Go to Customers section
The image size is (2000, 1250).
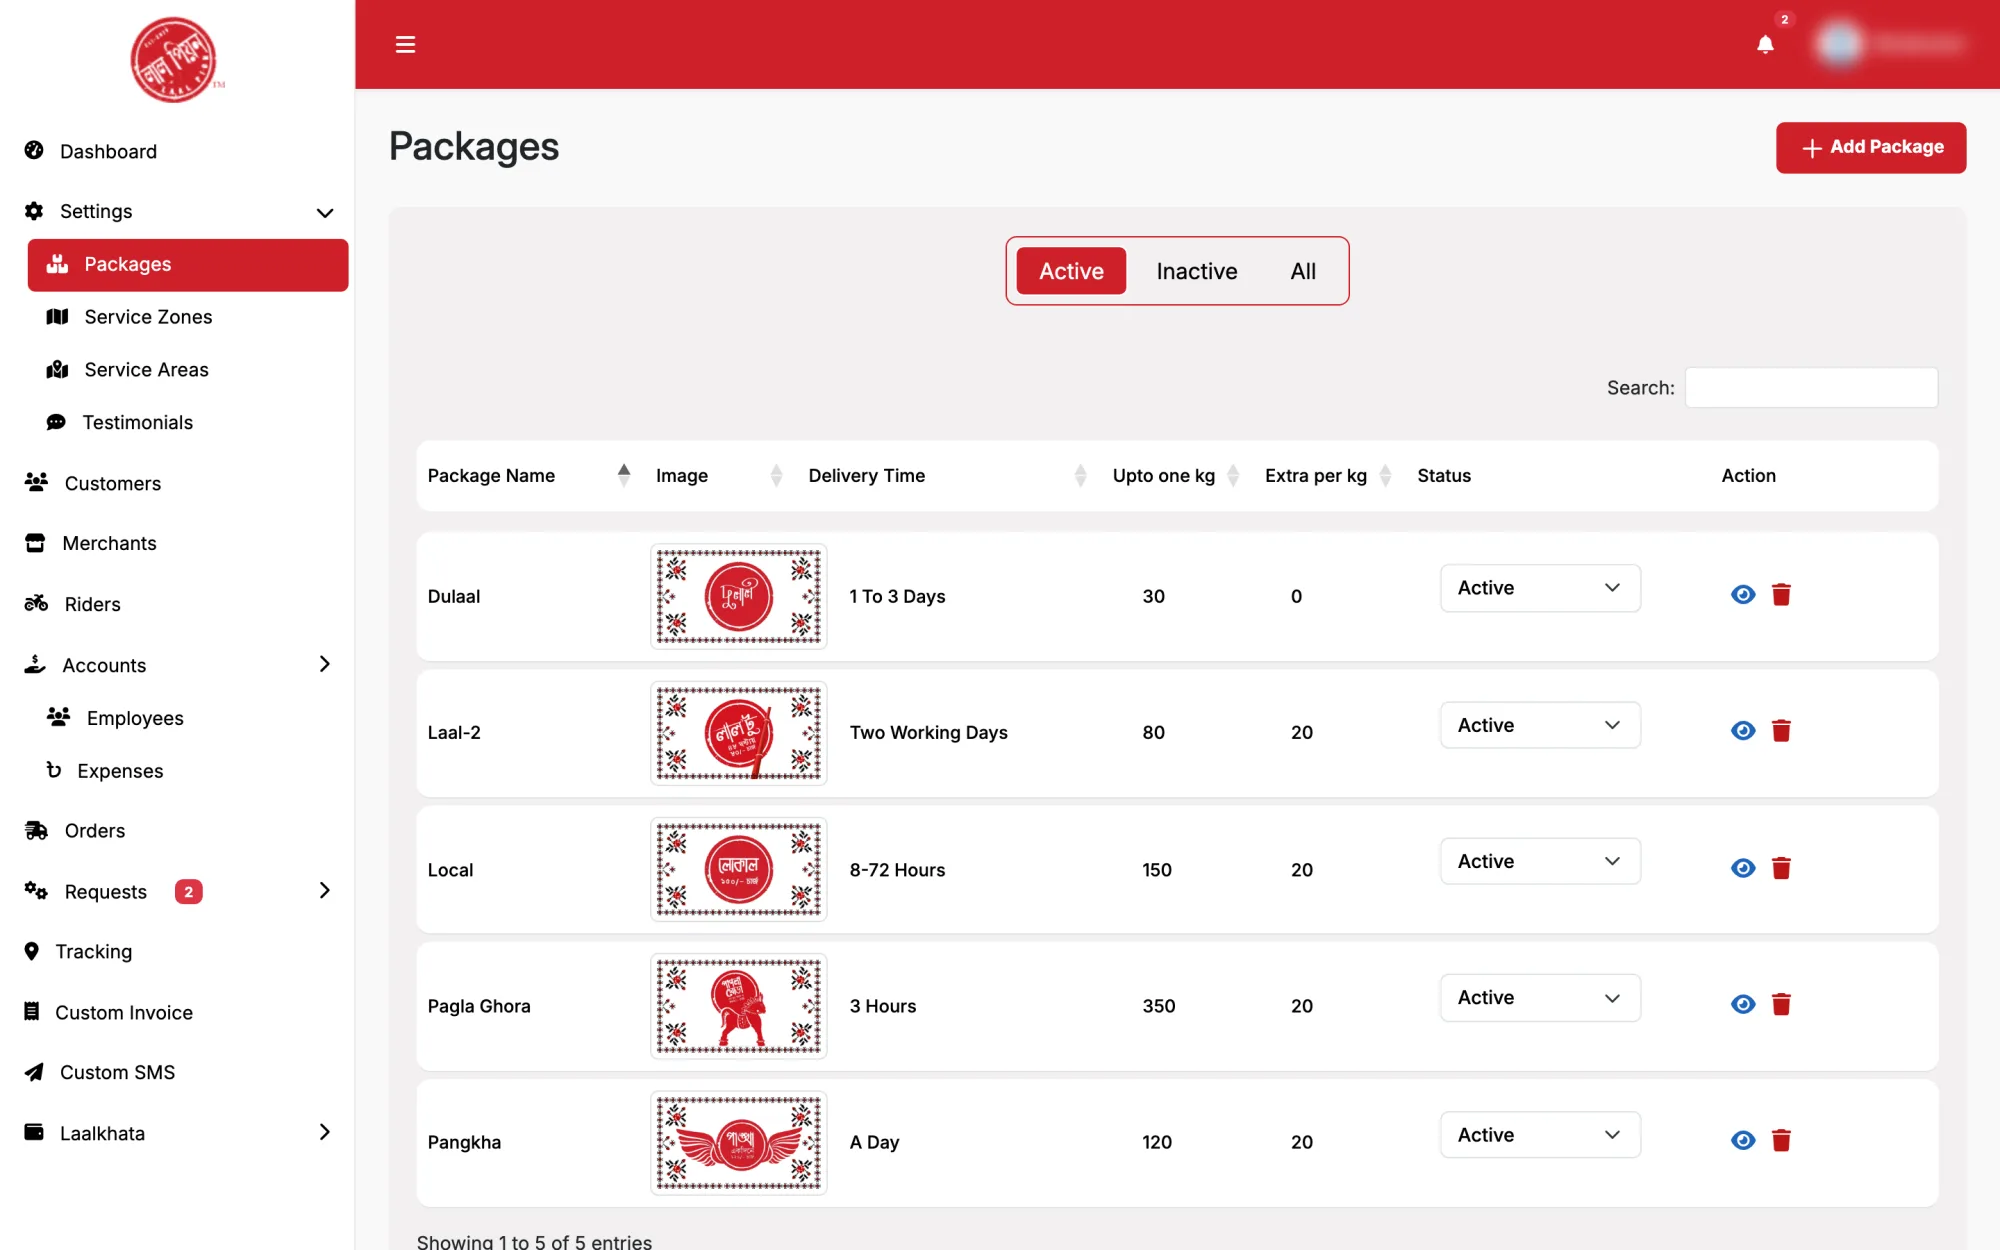pyautogui.click(x=112, y=484)
